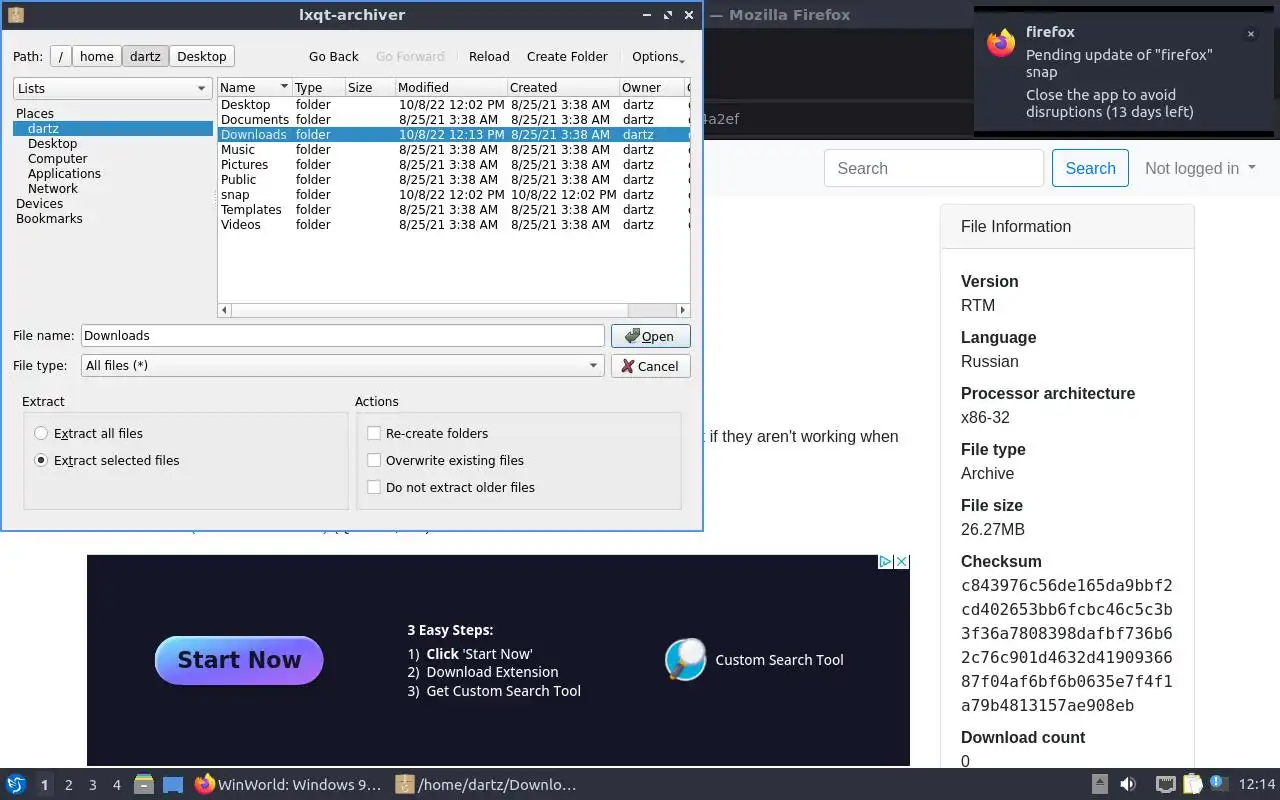Click the volume speaker tray icon
Screen dimensions: 1280x800
tap(1128, 785)
